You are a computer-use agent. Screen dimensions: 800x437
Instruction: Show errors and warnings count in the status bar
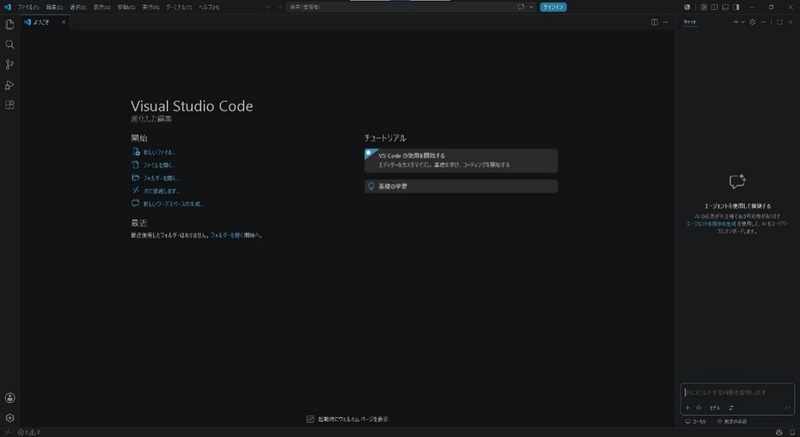point(29,432)
